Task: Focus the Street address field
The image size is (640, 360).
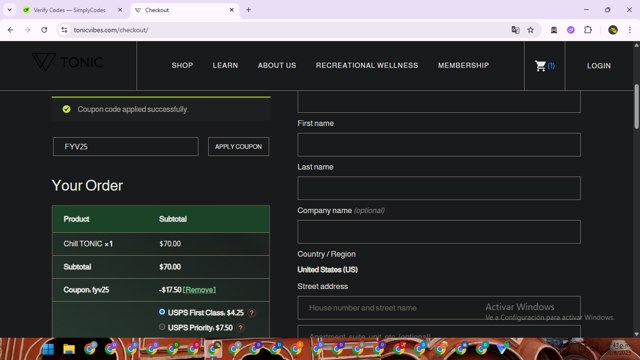Action: click(439, 308)
